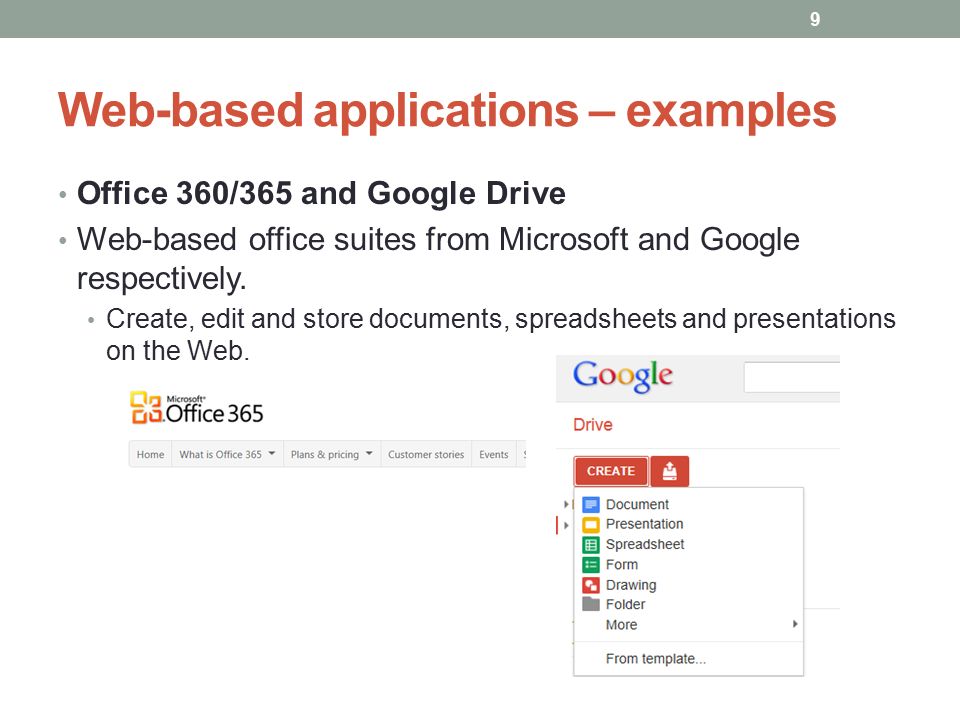This screenshot has width=960, height=720.
Task: Open the Customer stories tab
Action: (426, 454)
